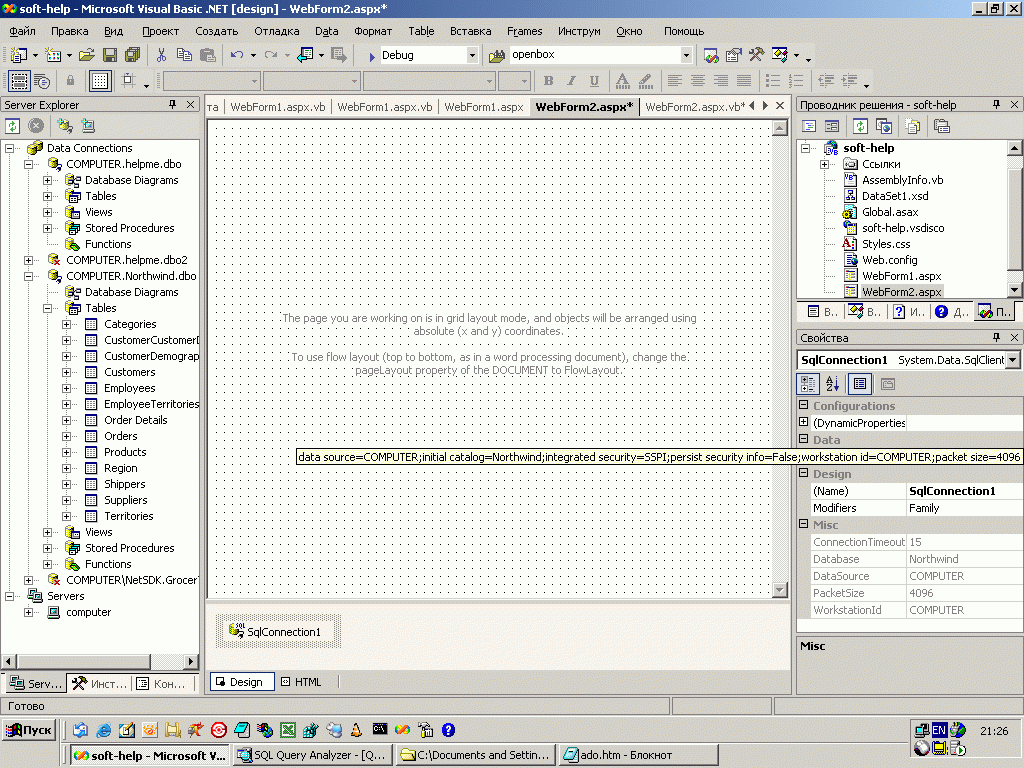This screenshot has width=1024, height=768.
Task: Click the Modifiers property value Family
Action: pos(964,508)
